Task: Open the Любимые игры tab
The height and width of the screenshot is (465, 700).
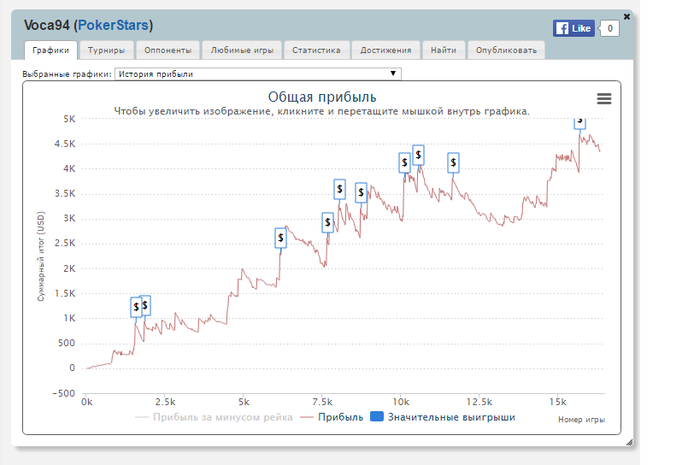Action: tap(242, 50)
